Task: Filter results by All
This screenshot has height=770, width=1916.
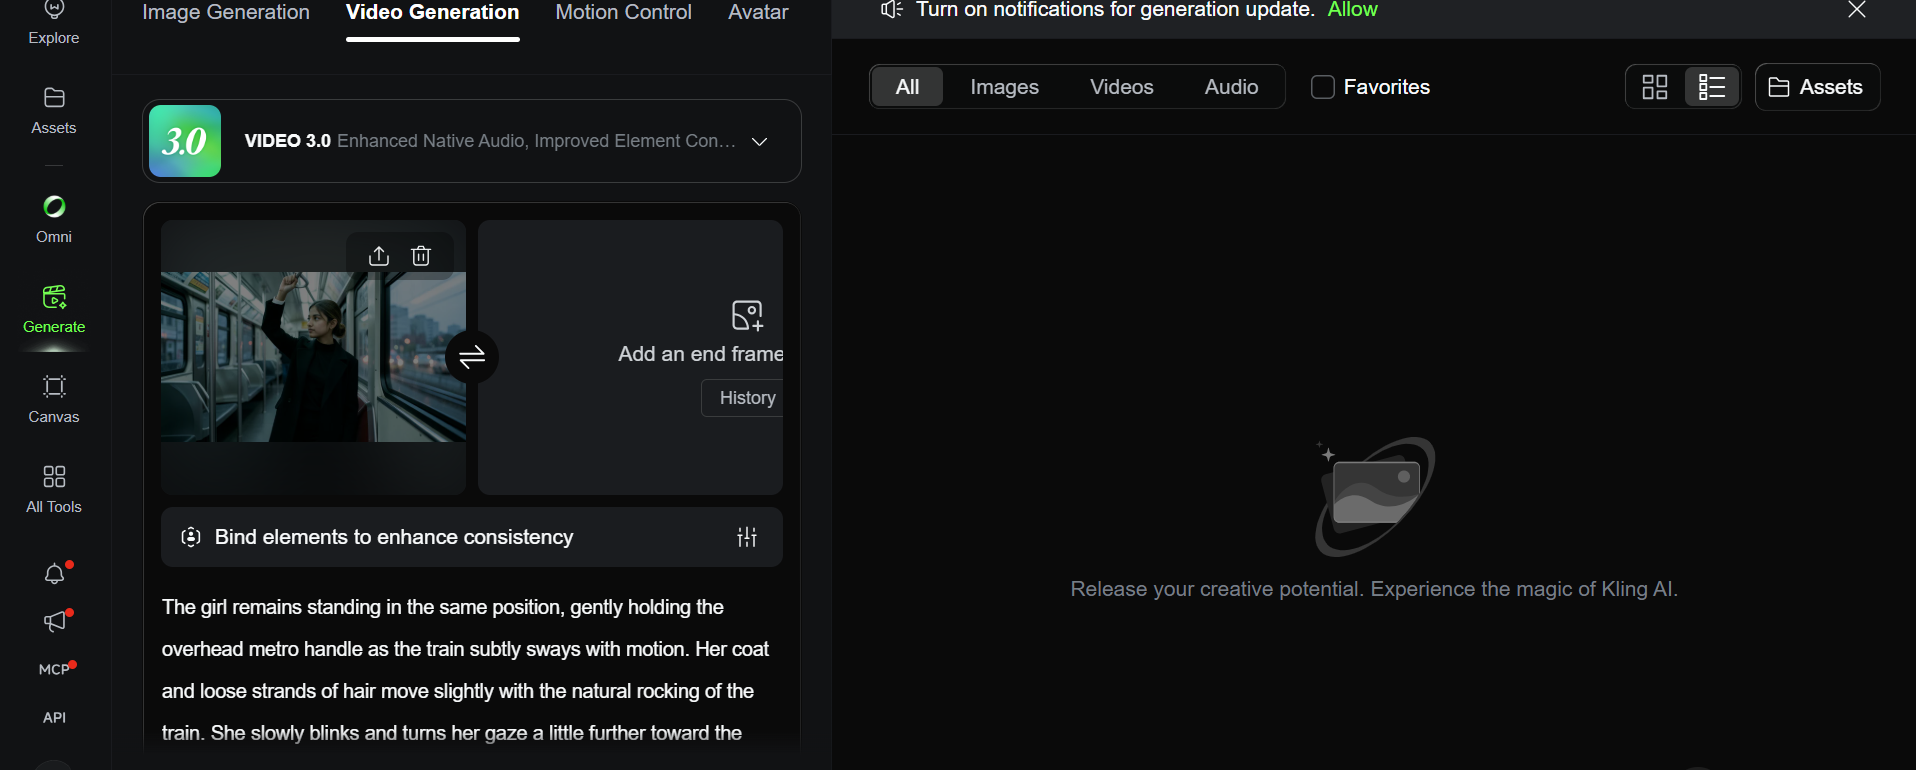Action: [x=907, y=87]
